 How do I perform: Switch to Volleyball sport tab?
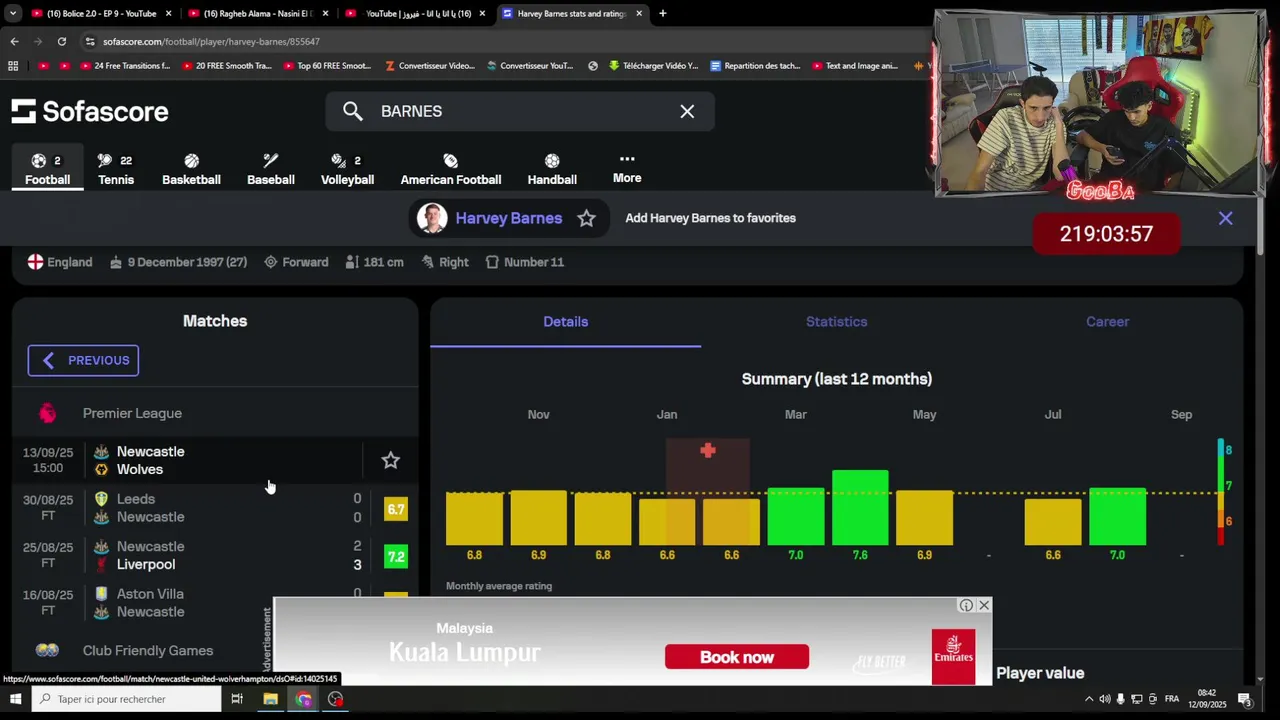(347, 169)
